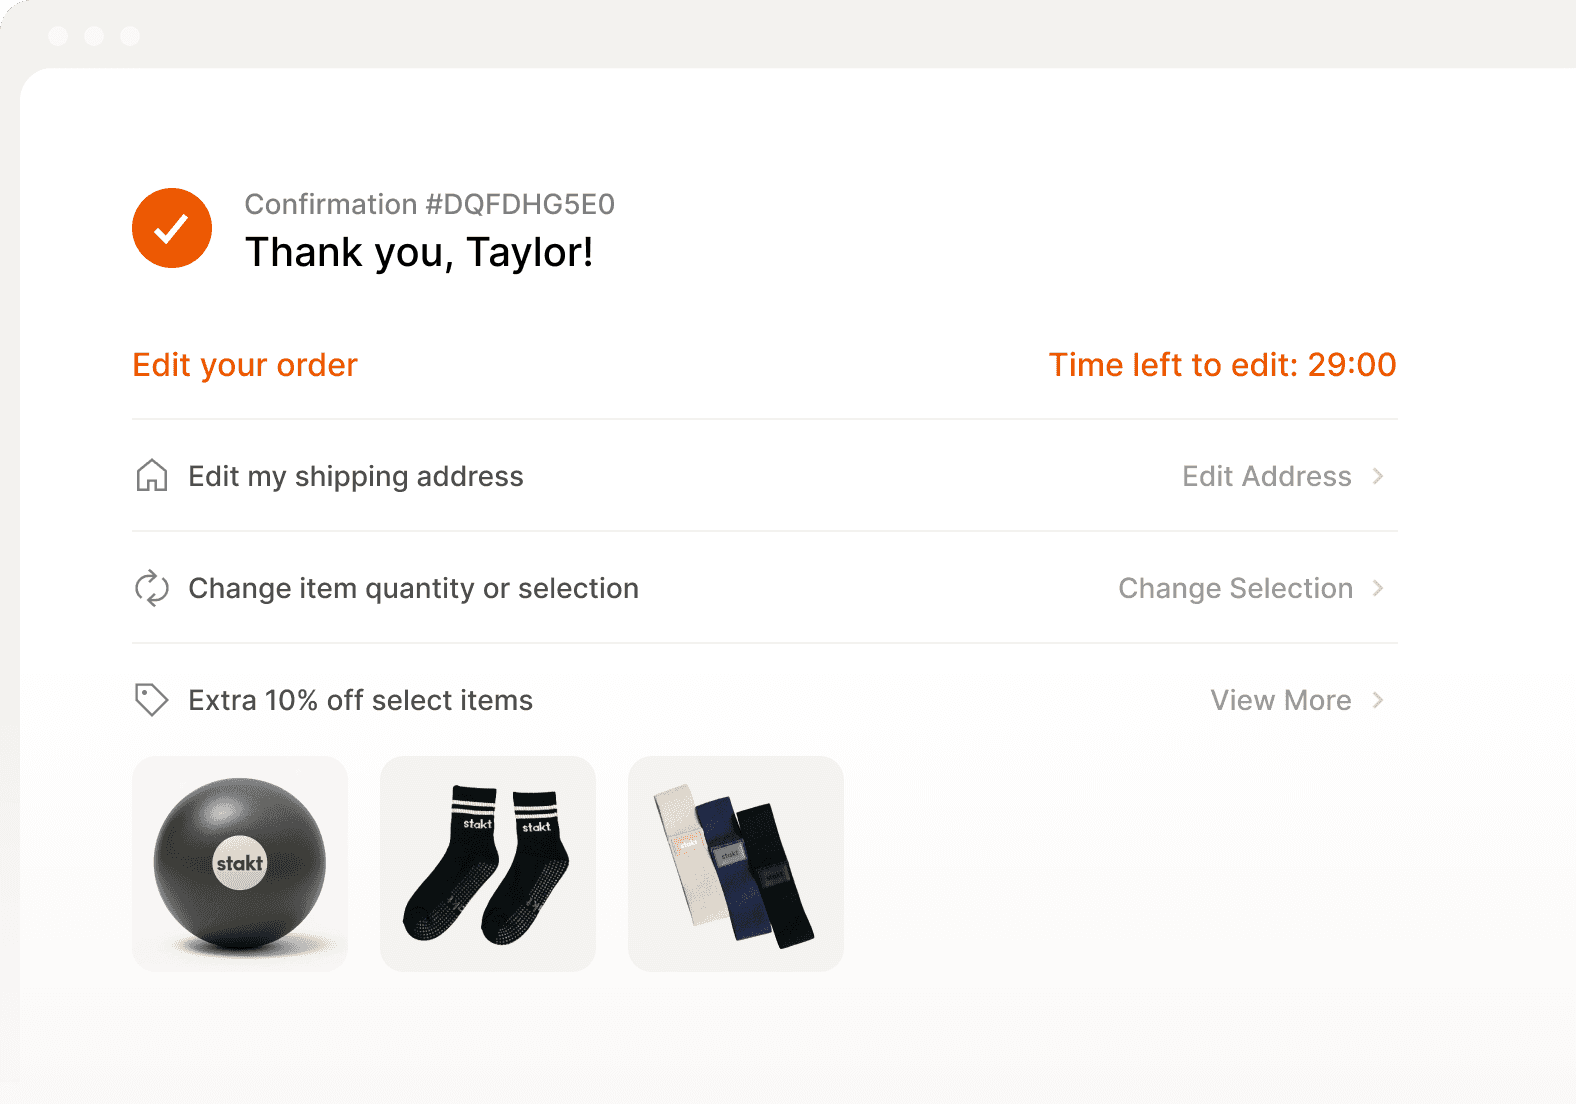Open the black stakt grip socks thumbnail
The height and width of the screenshot is (1104, 1576).
click(488, 864)
